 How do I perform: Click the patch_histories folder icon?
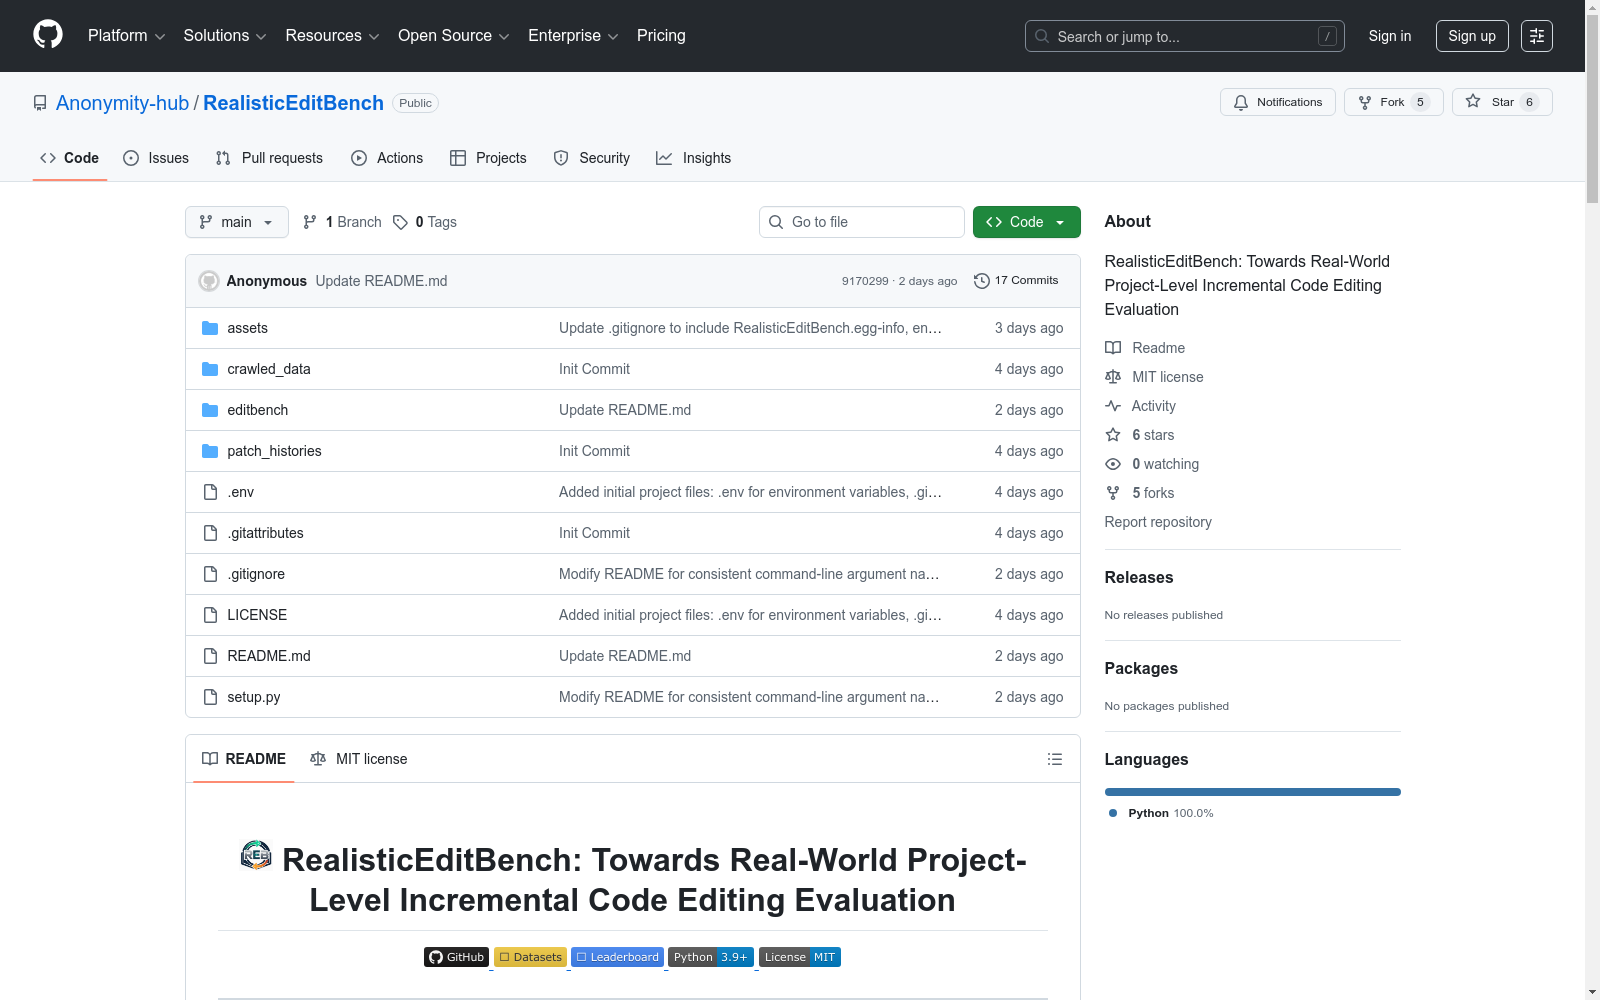(x=210, y=451)
